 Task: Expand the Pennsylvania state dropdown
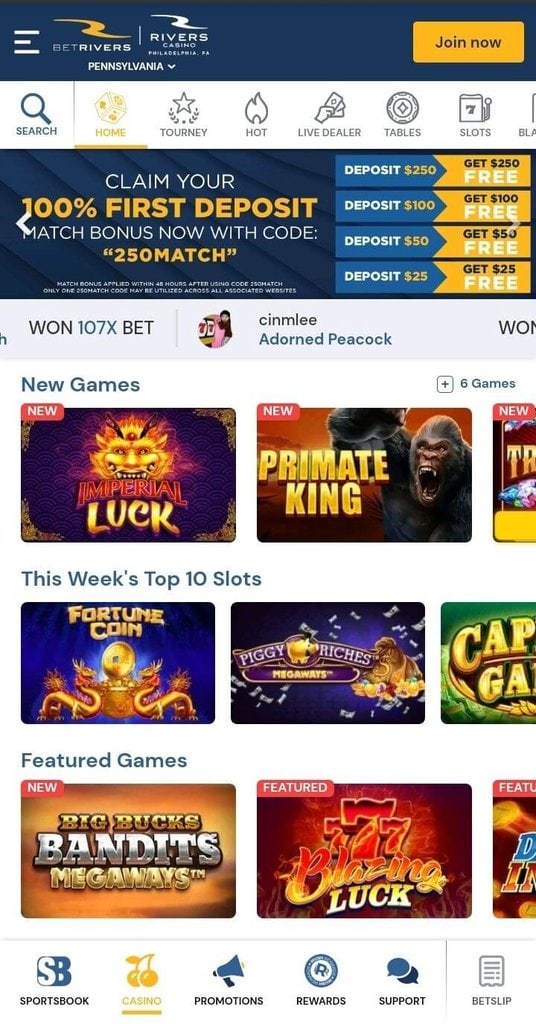(x=131, y=67)
